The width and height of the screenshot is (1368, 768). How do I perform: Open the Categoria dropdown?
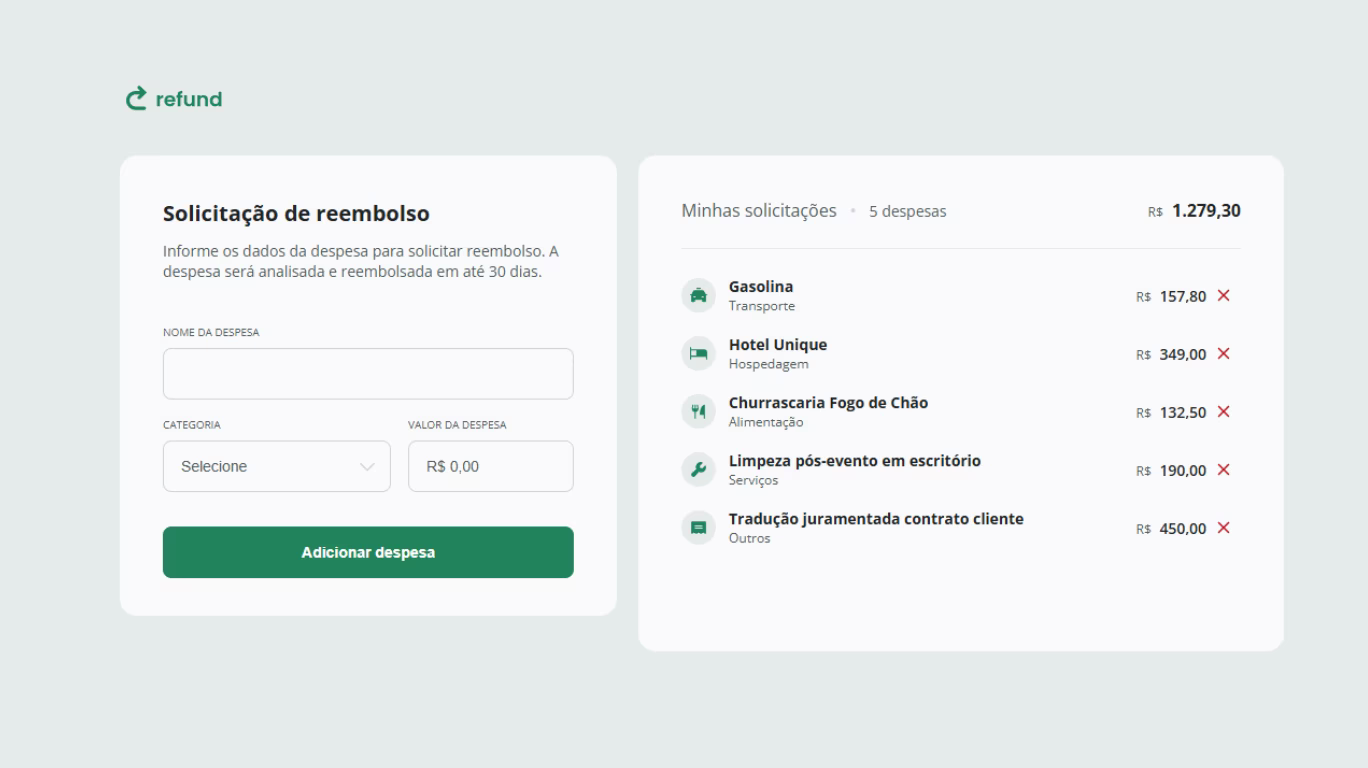click(276, 466)
